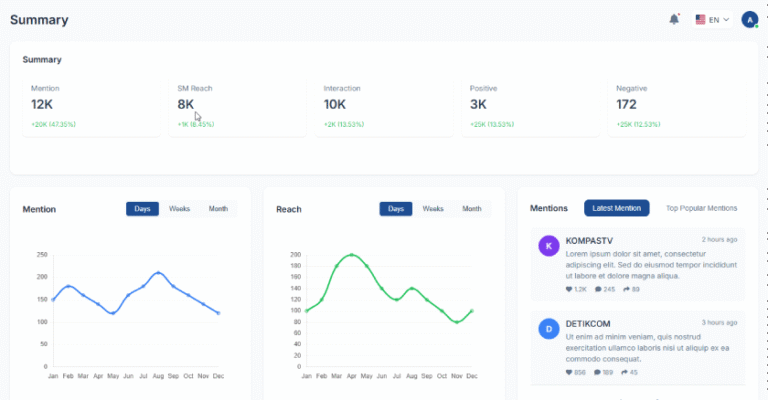The width and height of the screenshot is (768, 400).
Task: Click the Apr peak on Reach chart
Action: coord(351,255)
